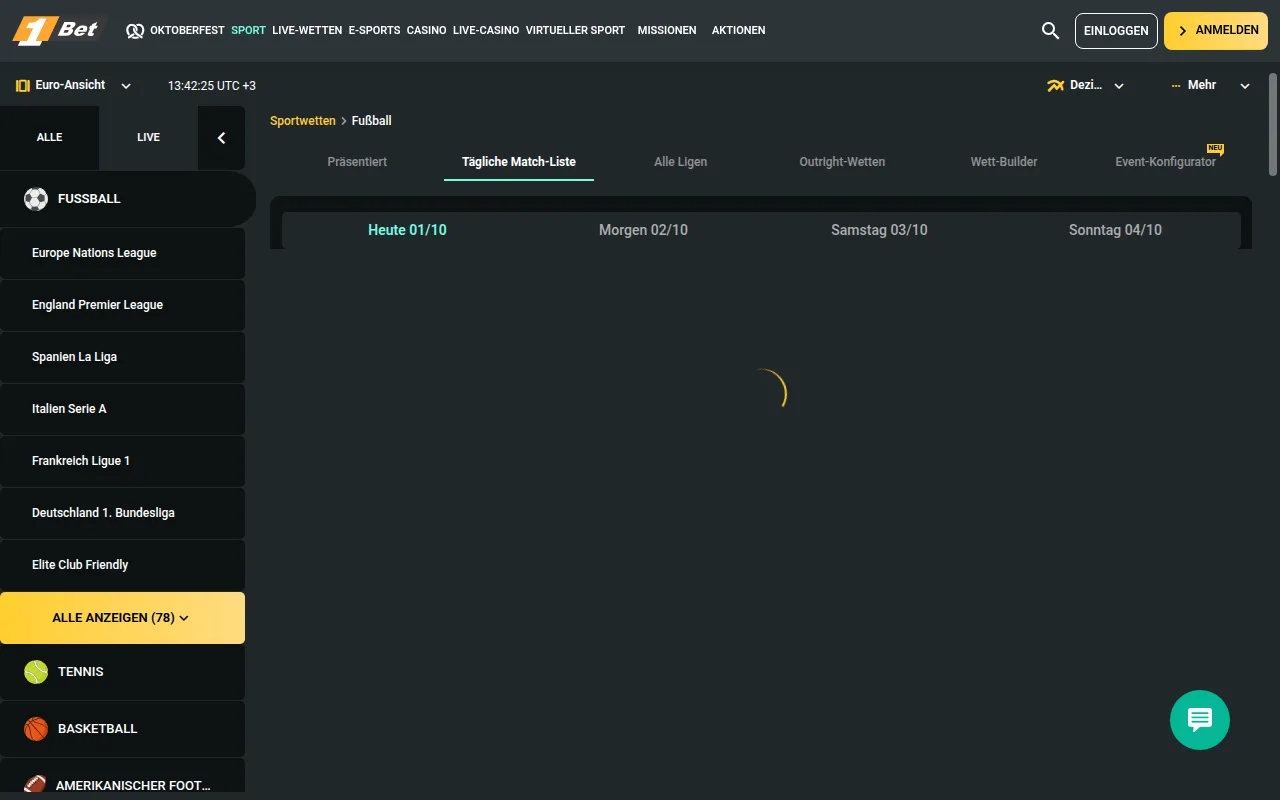The width and height of the screenshot is (1280, 800).
Task: Click the odds format icon beside Dezi...
Action: click(1055, 86)
